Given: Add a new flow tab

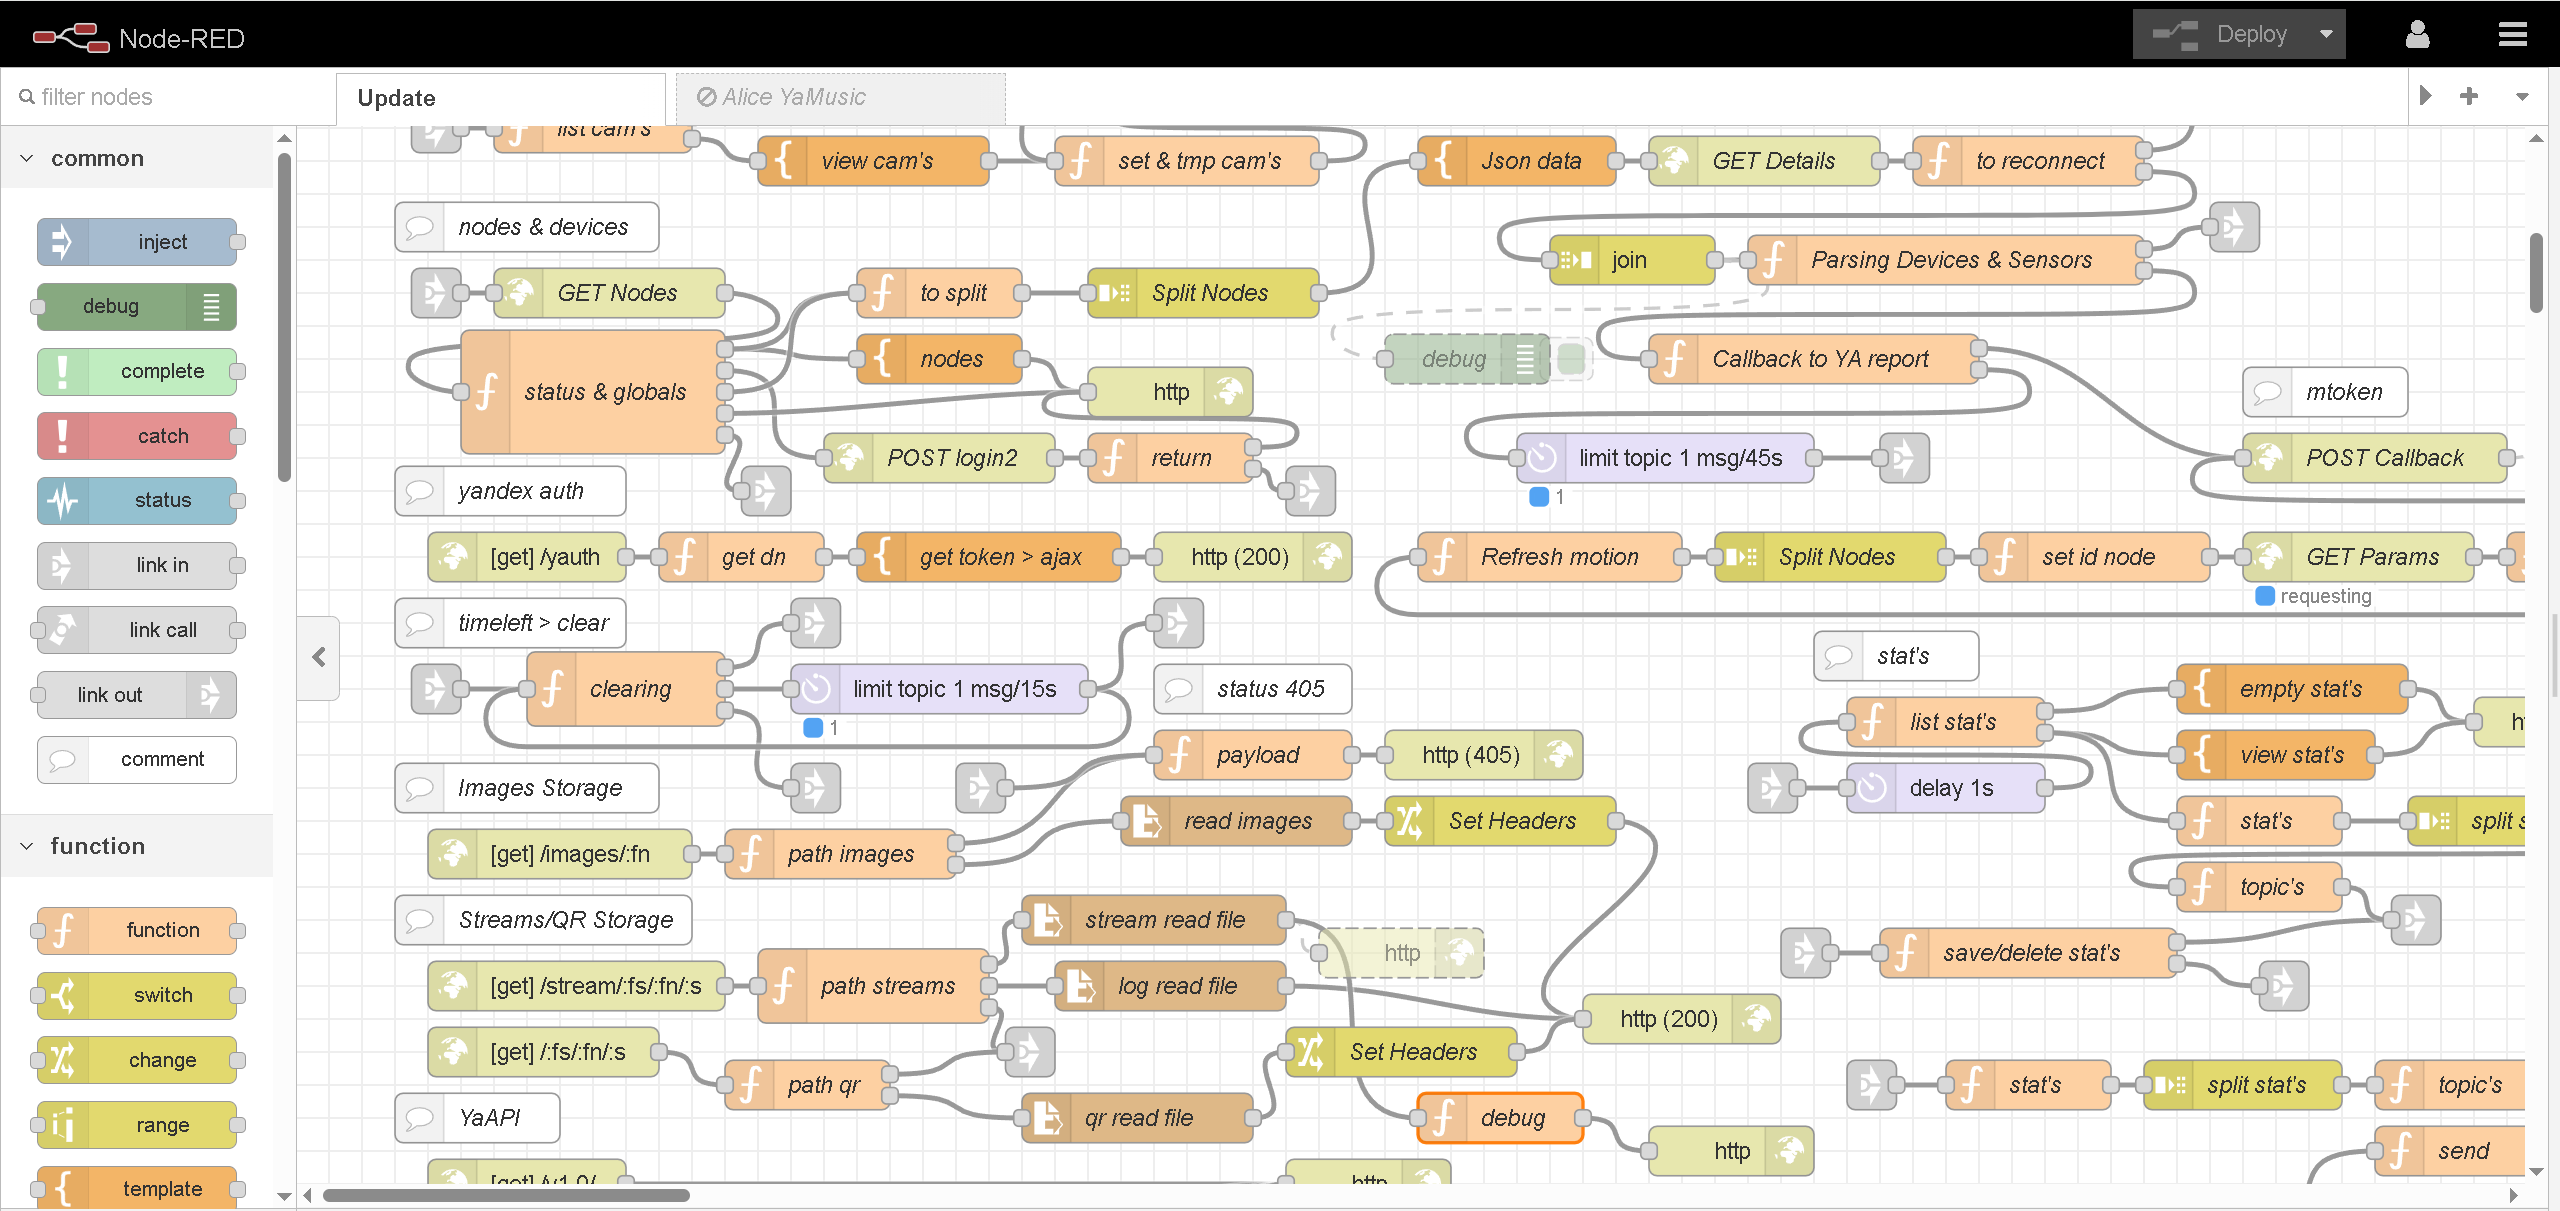Looking at the screenshot, I should tap(2469, 96).
